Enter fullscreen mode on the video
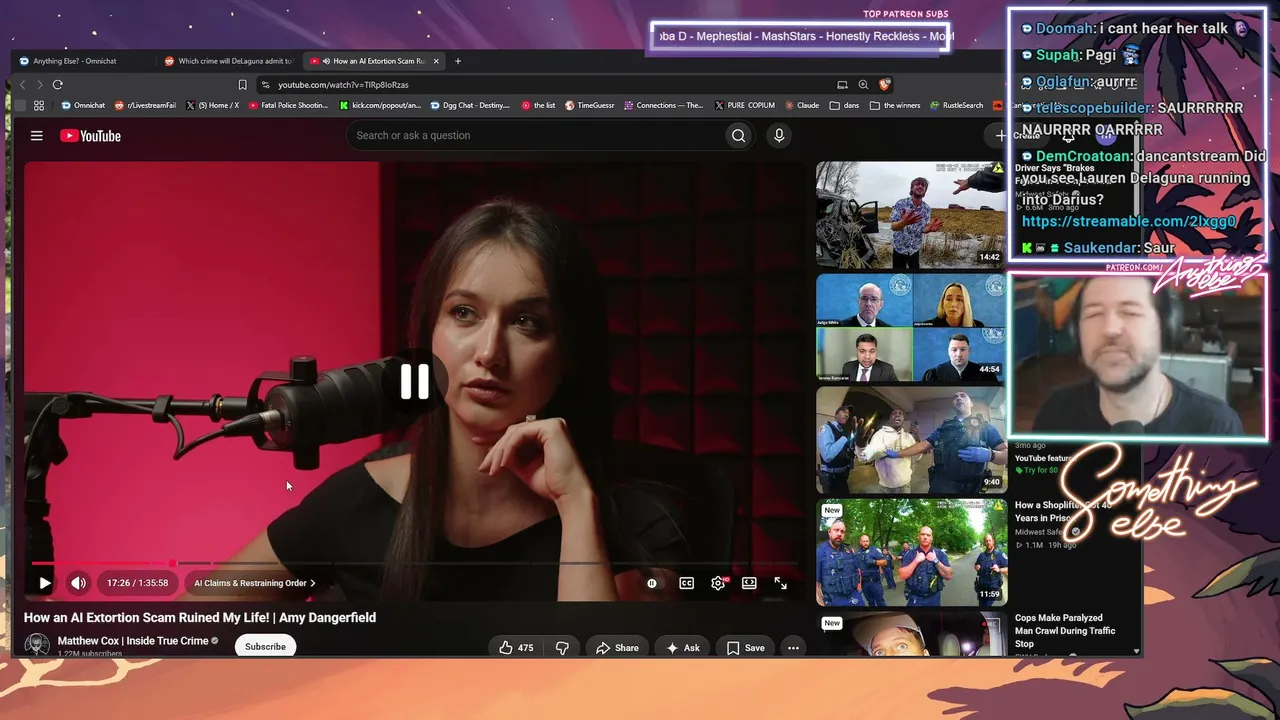 (x=781, y=583)
